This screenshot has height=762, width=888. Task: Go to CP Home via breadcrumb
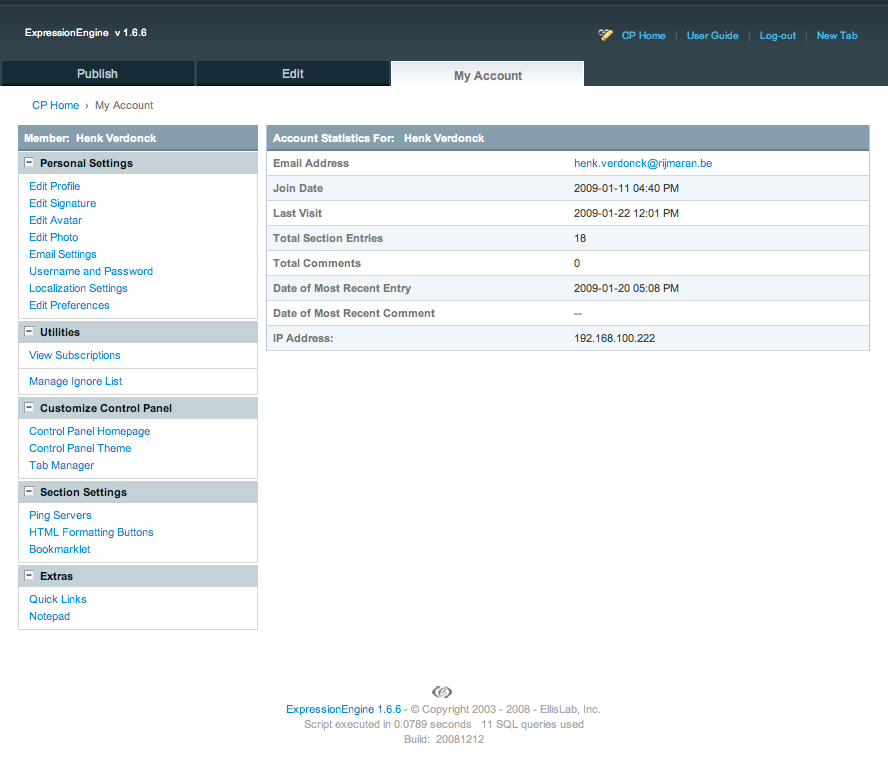[x=56, y=105]
